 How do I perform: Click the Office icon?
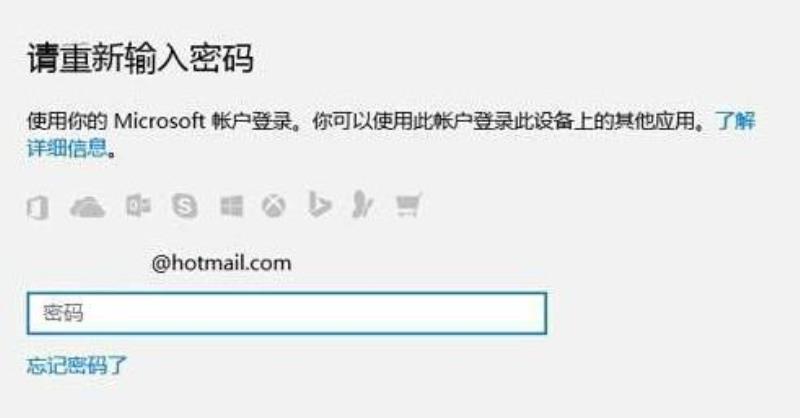click(37, 207)
